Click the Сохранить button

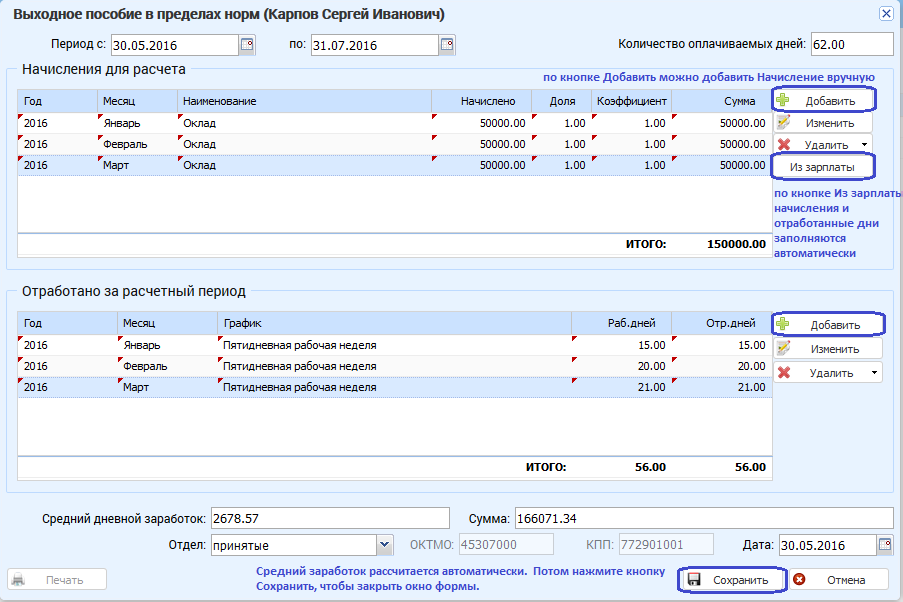tap(732, 580)
